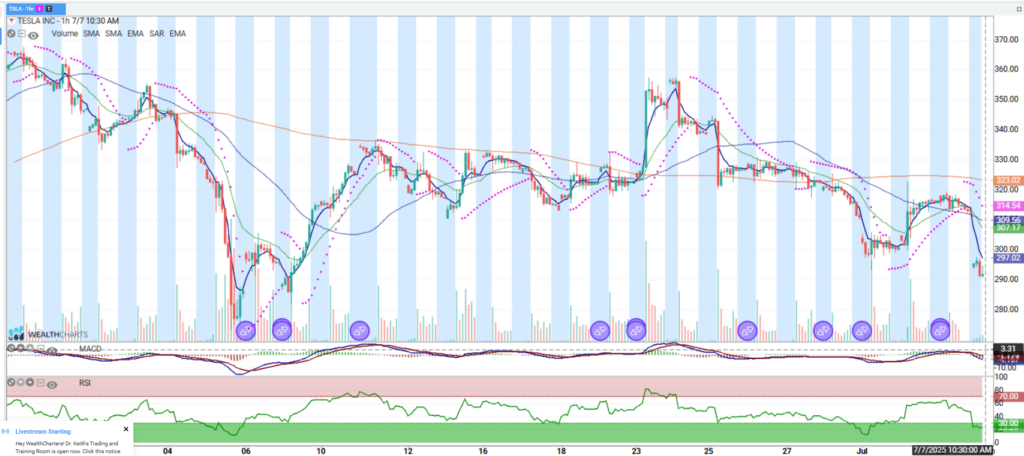This screenshot has height=456, width=1024.
Task: Click the pink 314.54 SAR price label
Action: click(x=1007, y=206)
